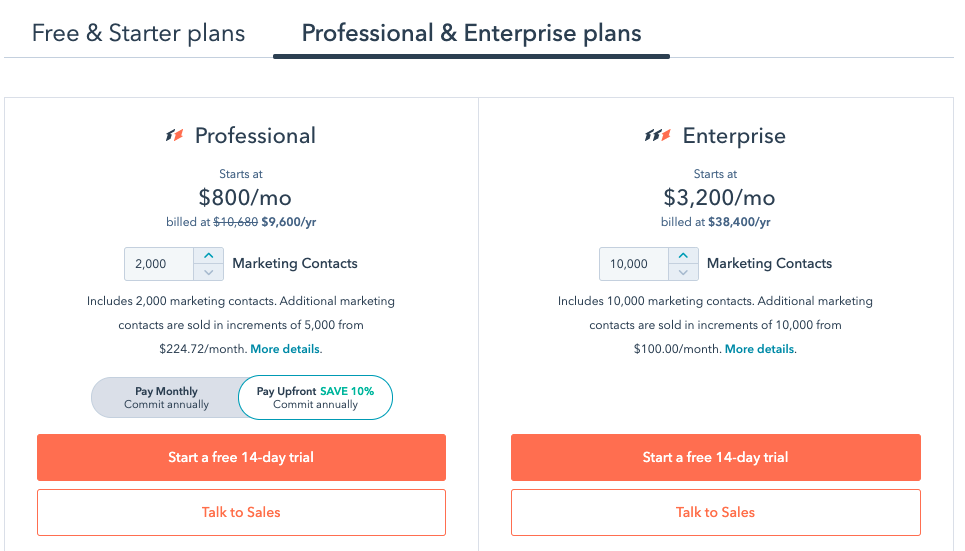Start a free 14-day Professional trial
This screenshot has width=965, height=551.
(x=241, y=457)
